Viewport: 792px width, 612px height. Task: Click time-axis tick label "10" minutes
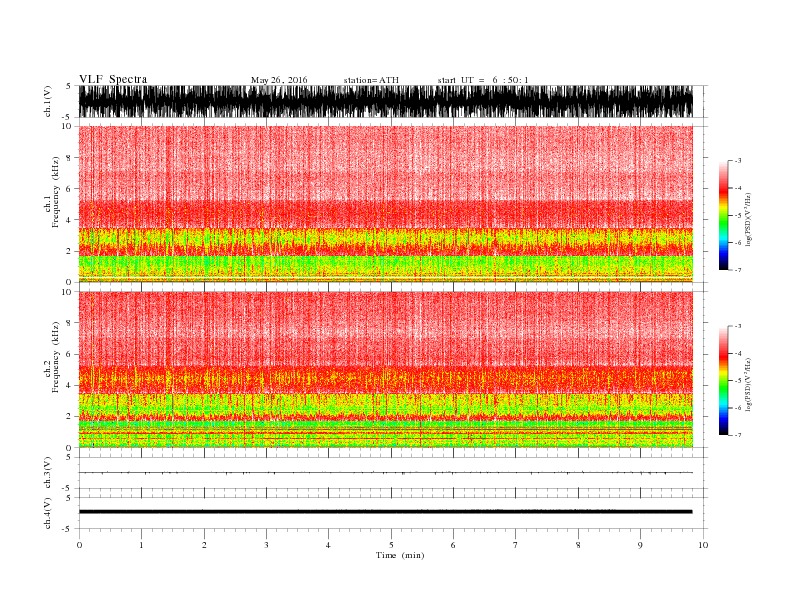click(703, 545)
